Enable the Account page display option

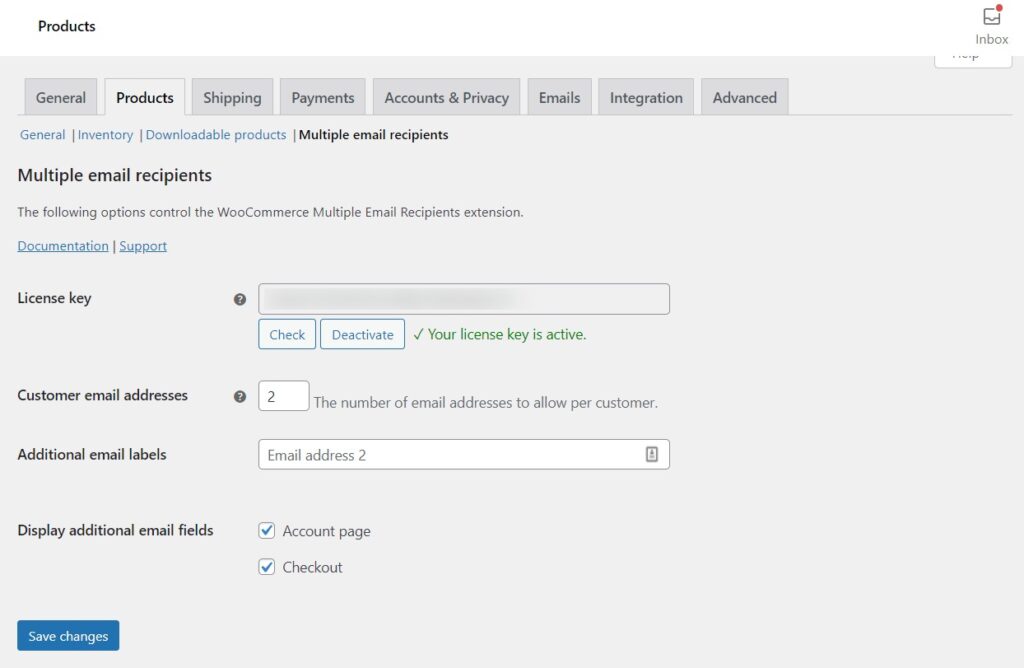coord(267,530)
